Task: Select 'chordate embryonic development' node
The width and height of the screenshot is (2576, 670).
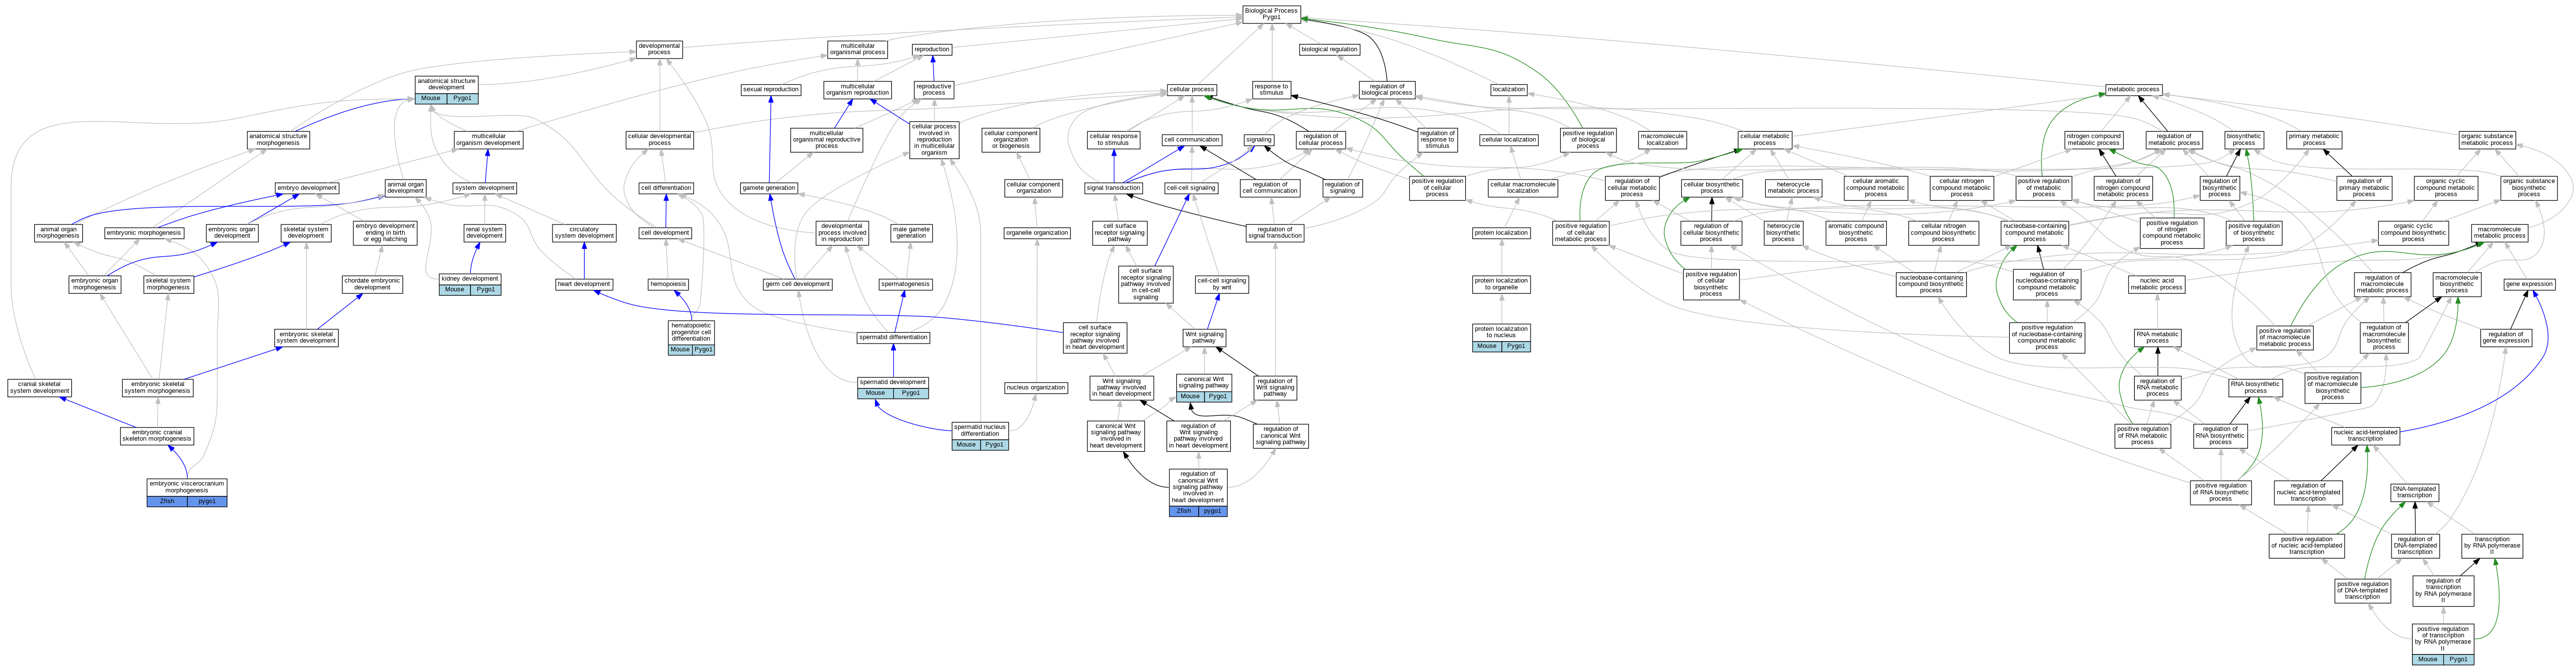Action: tap(372, 284)
